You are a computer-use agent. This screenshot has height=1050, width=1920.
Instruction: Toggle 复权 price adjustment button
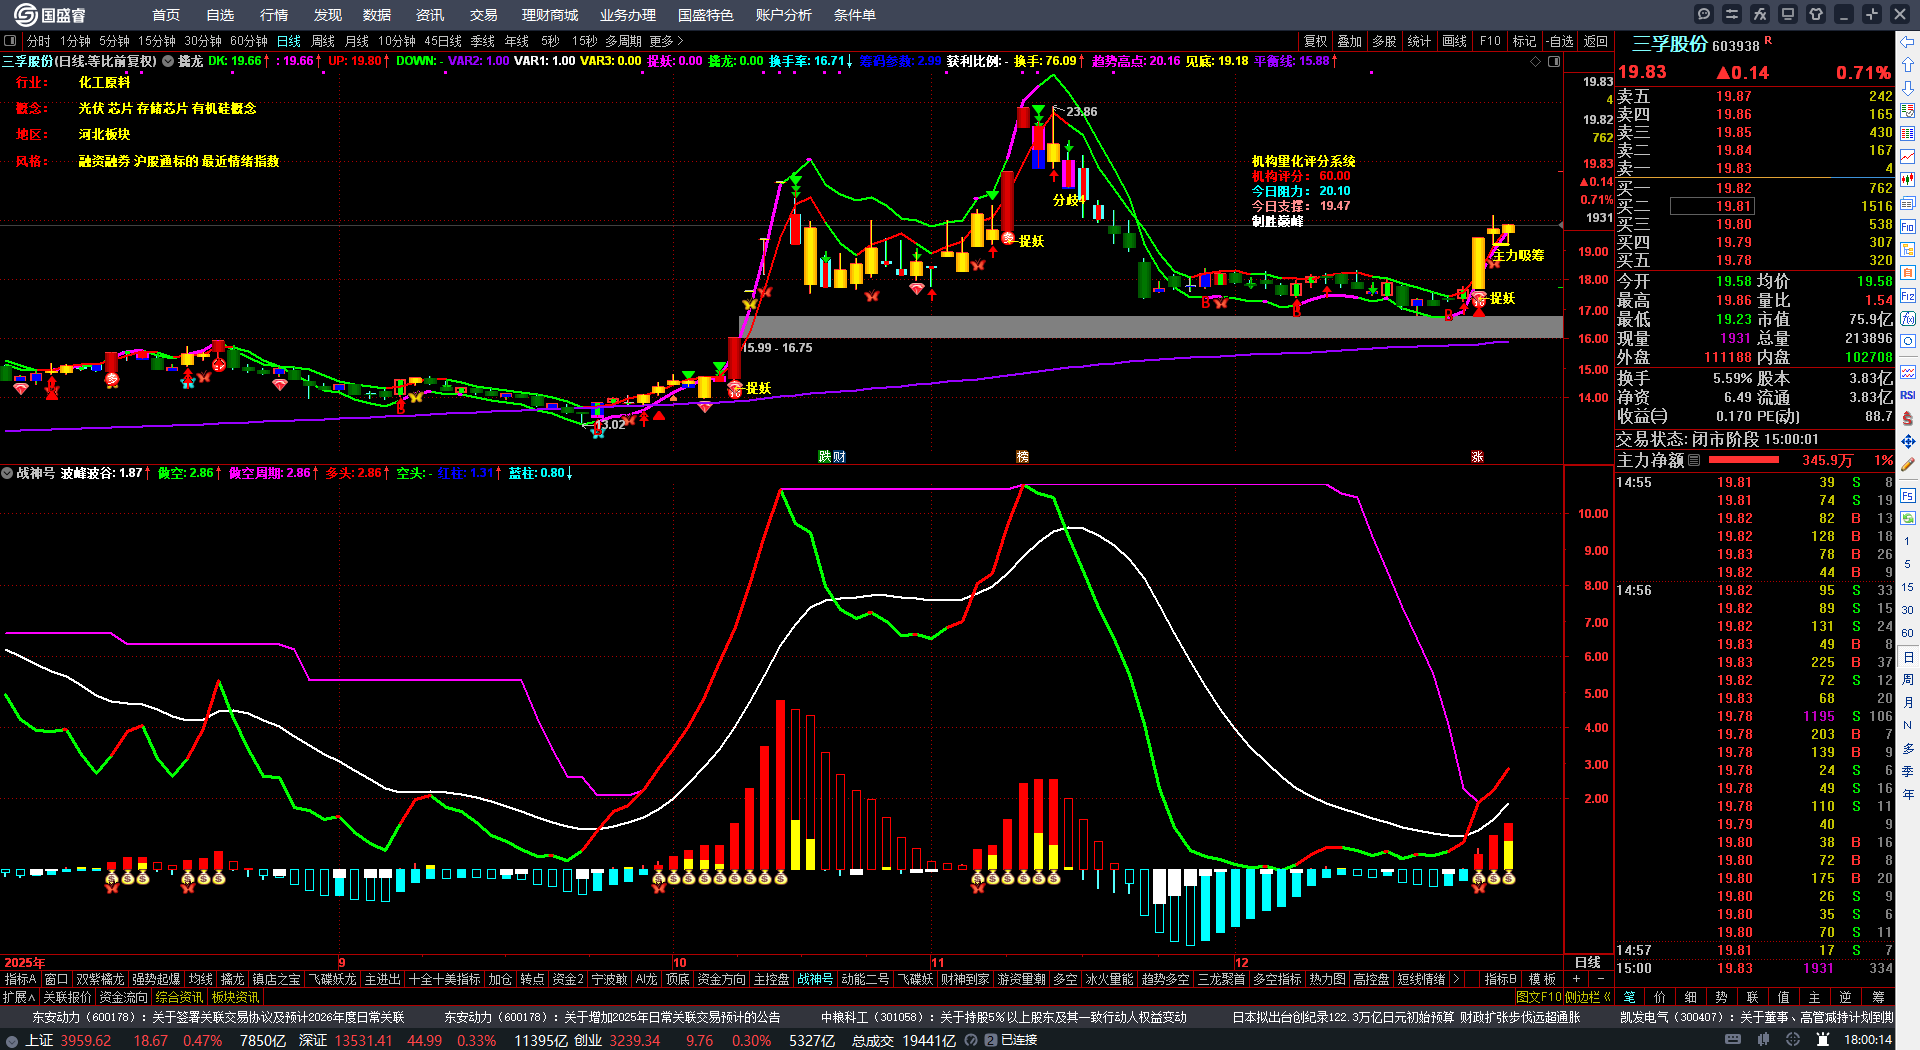[1316, 41]
